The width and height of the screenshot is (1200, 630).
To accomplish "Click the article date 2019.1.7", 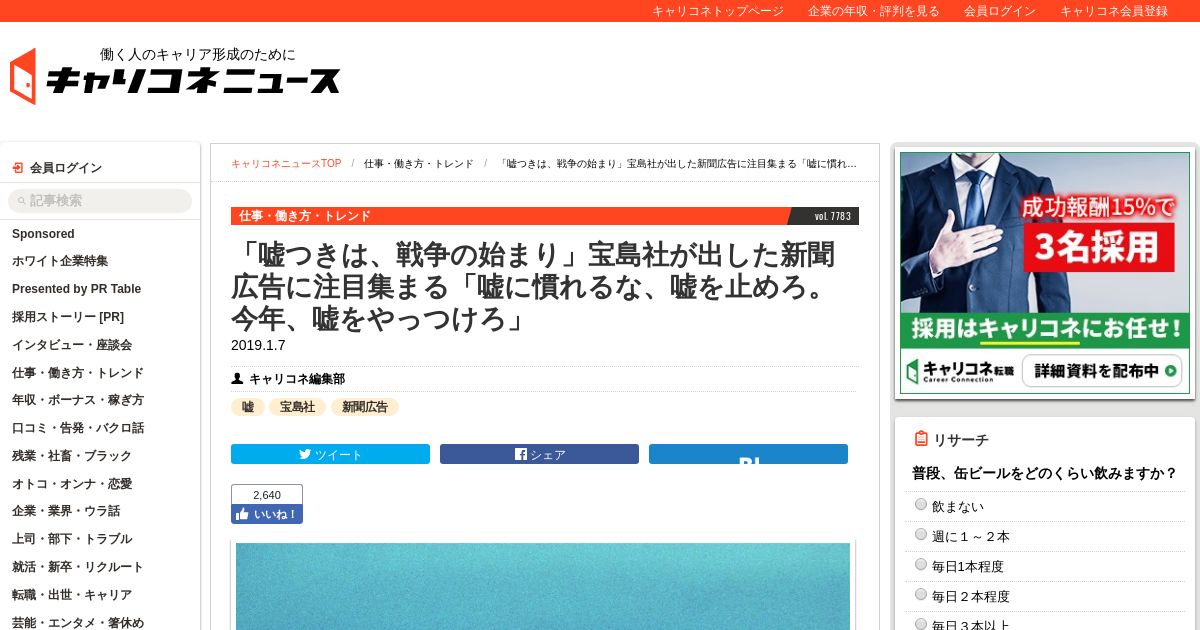I will coord(258,345).
